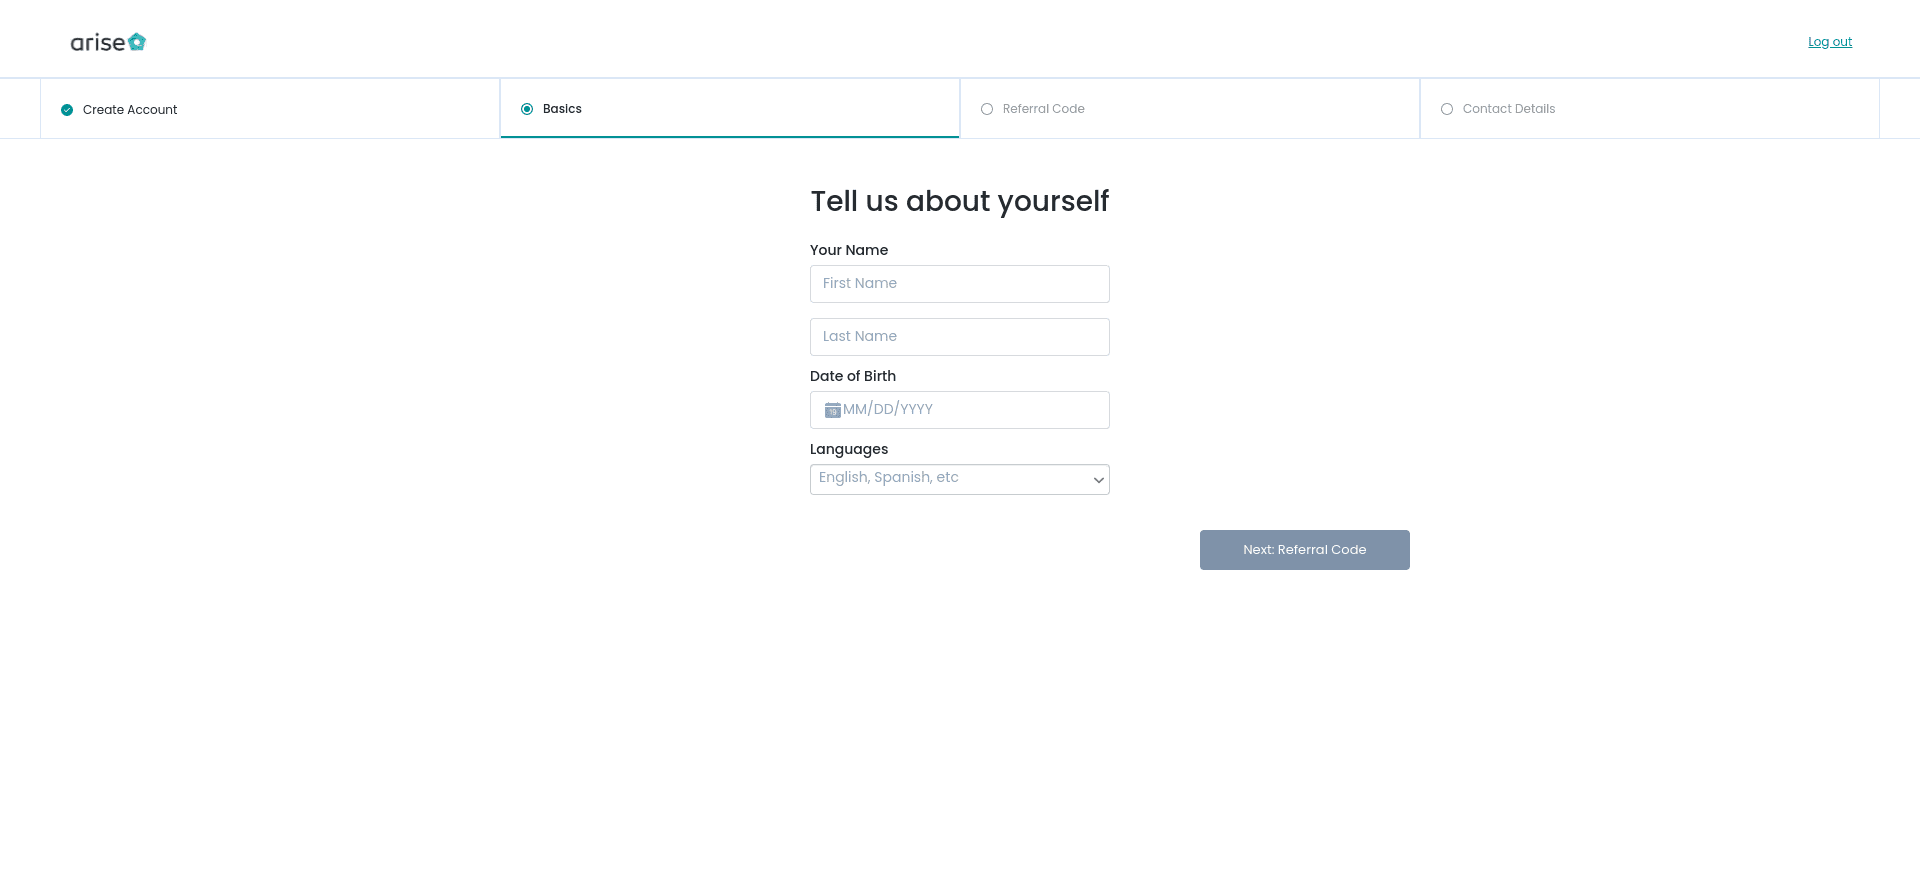Open the Contact Details step tab

click(1650, 109)
